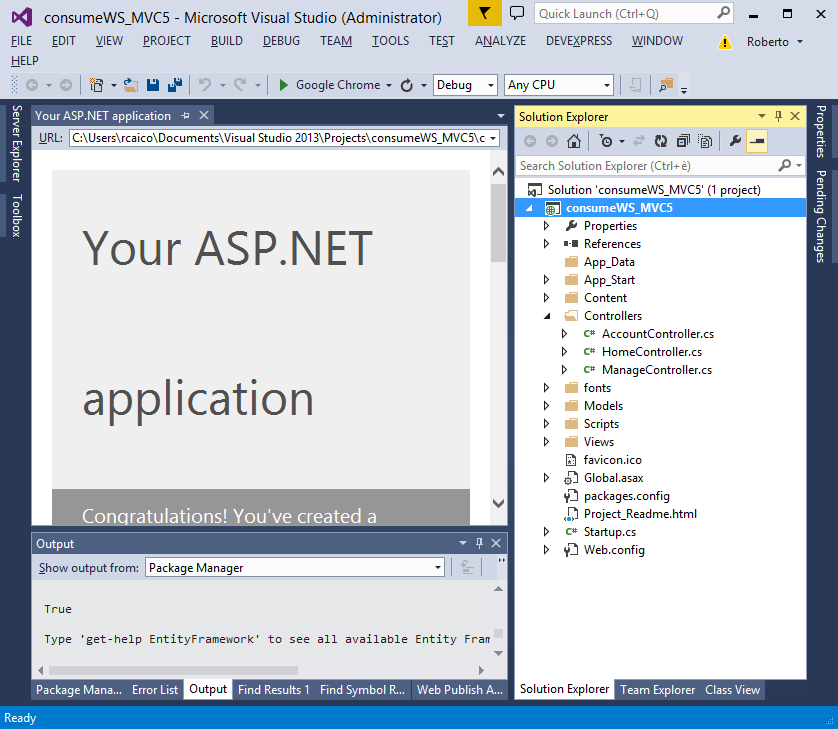This screenshot has height=729, width=838.
Task: Click the Output panel horizontal scrollbar thumb
Action: 173,670
